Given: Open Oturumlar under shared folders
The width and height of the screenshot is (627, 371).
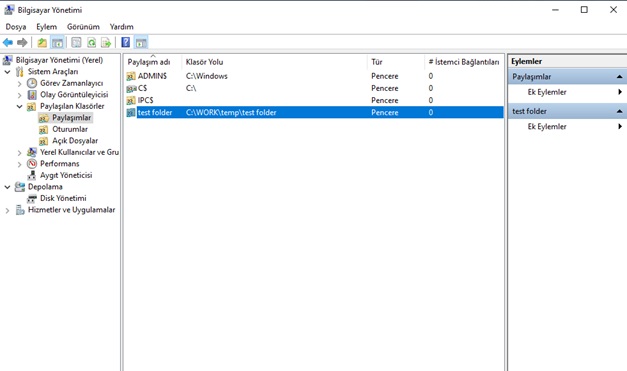Looking at the screenshot, I should click(70, 129).
